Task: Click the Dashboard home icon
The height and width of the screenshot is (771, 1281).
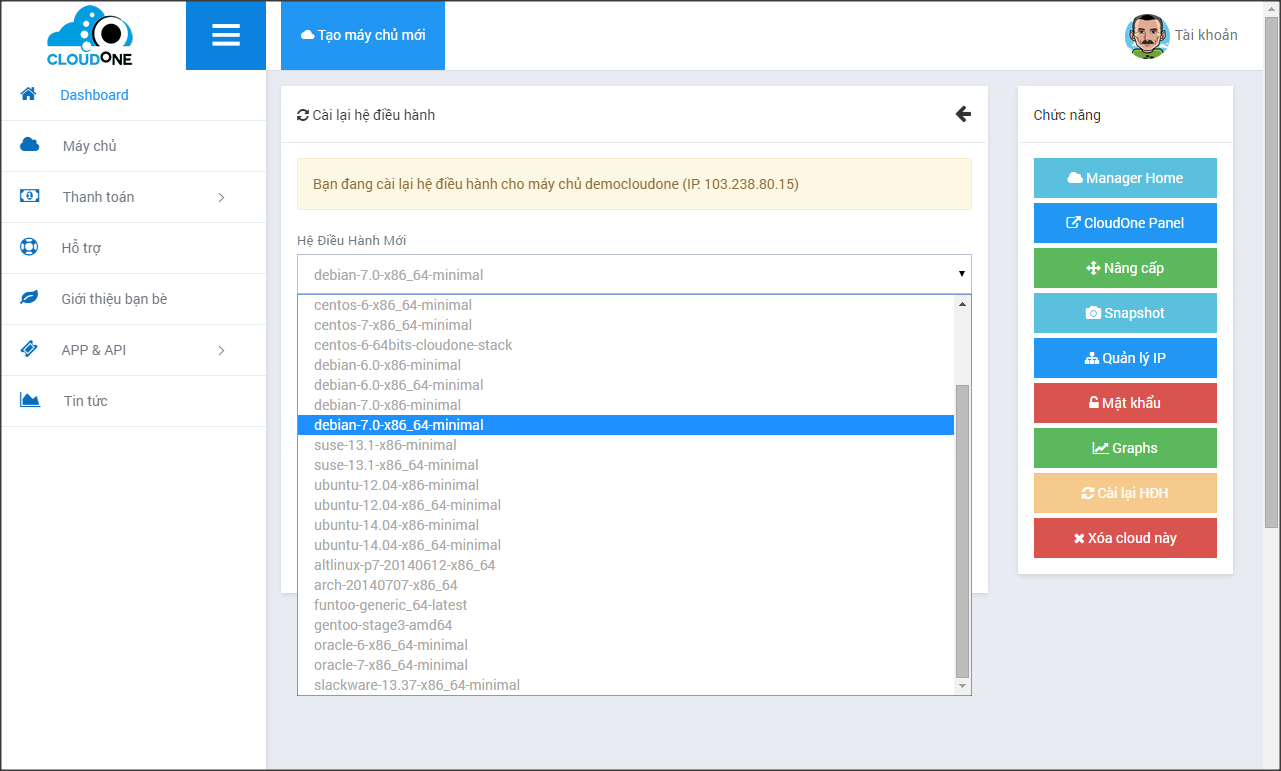Action: coord(29,94)
